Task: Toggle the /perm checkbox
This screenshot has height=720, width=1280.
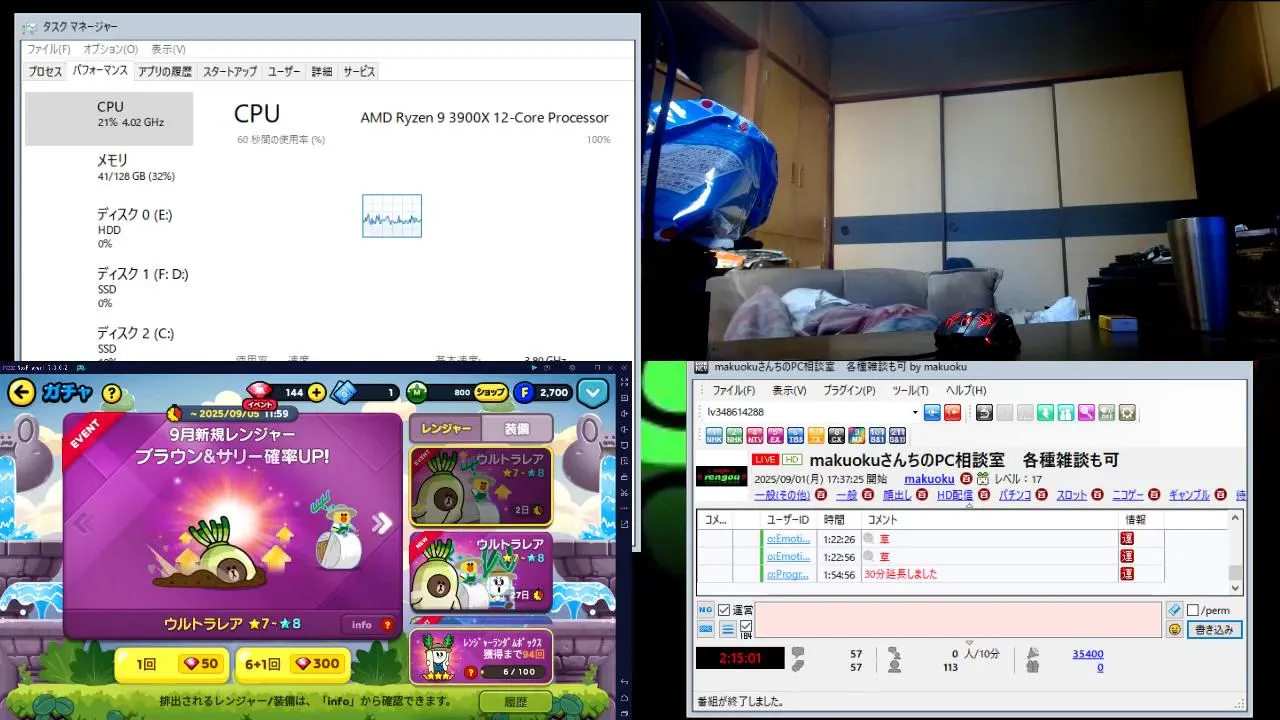Action: pos(1192,610)
